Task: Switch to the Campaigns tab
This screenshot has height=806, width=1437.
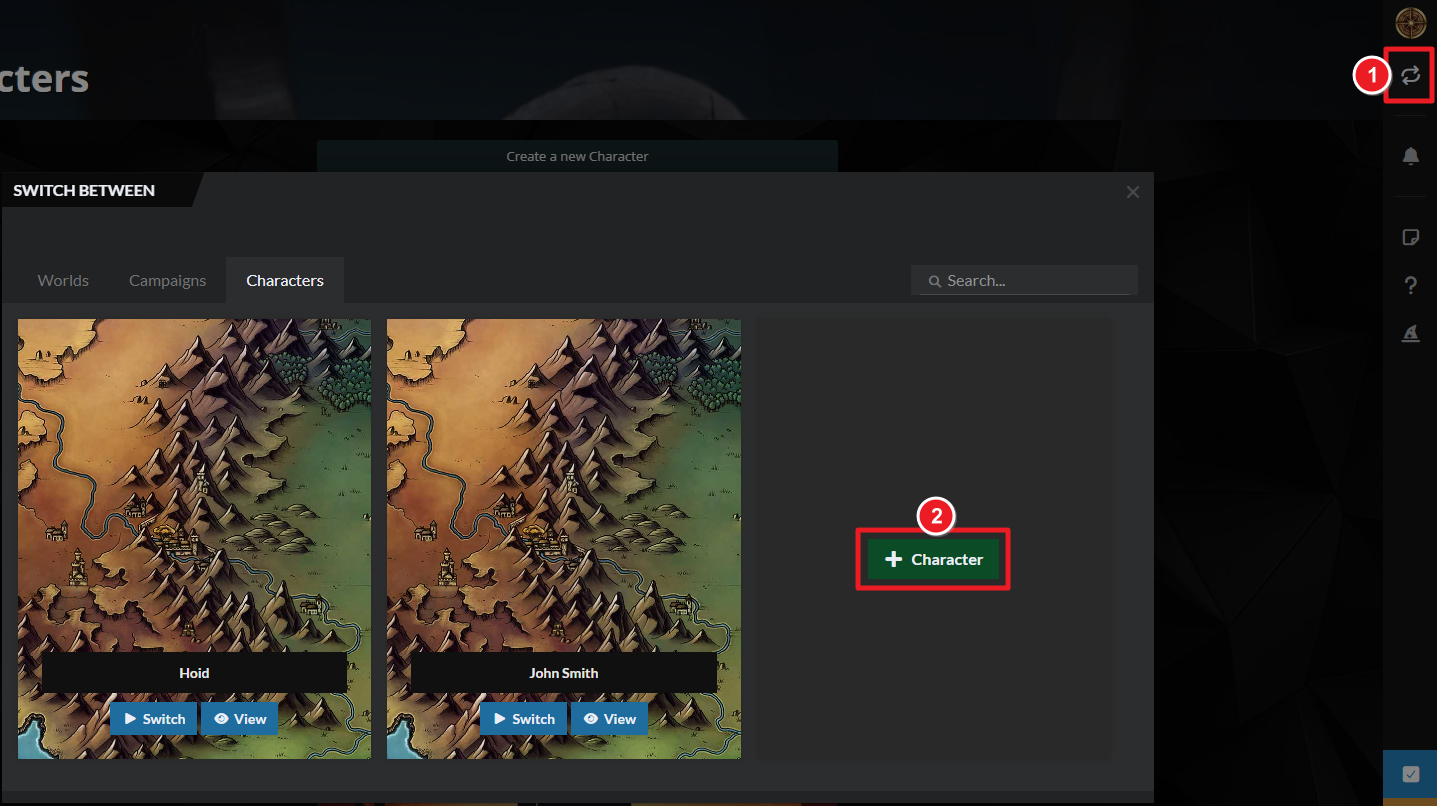Action: pyautogui.click(x=167, y=280)
